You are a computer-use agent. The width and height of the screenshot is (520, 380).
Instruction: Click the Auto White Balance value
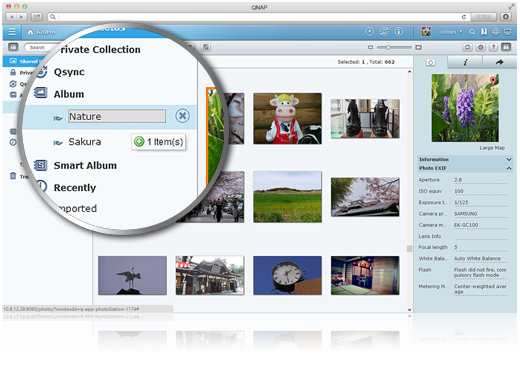(x=477, y=258)
